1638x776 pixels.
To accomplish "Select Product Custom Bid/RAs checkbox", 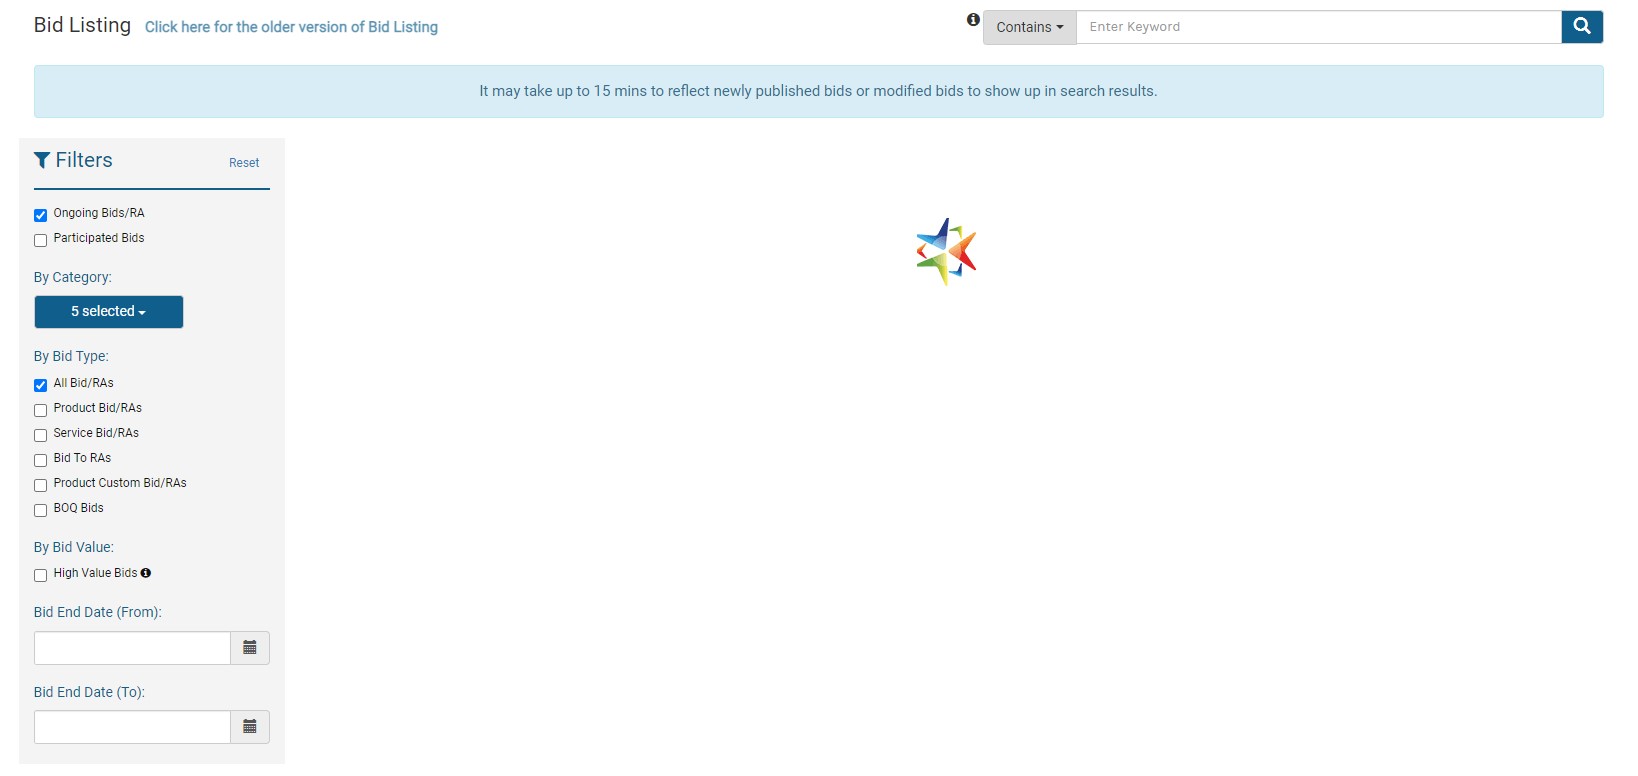I will click(41, 485).
